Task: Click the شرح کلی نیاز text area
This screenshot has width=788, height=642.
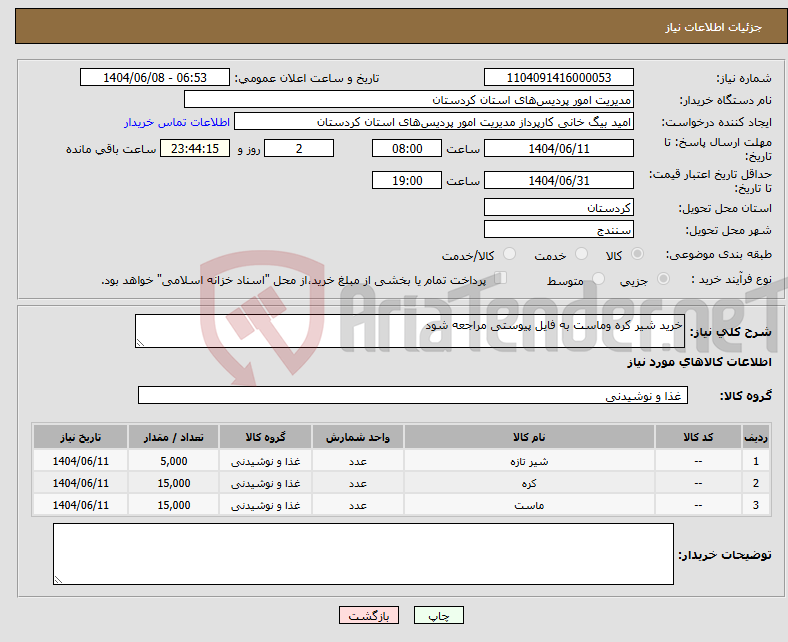Action: [409, 332]
